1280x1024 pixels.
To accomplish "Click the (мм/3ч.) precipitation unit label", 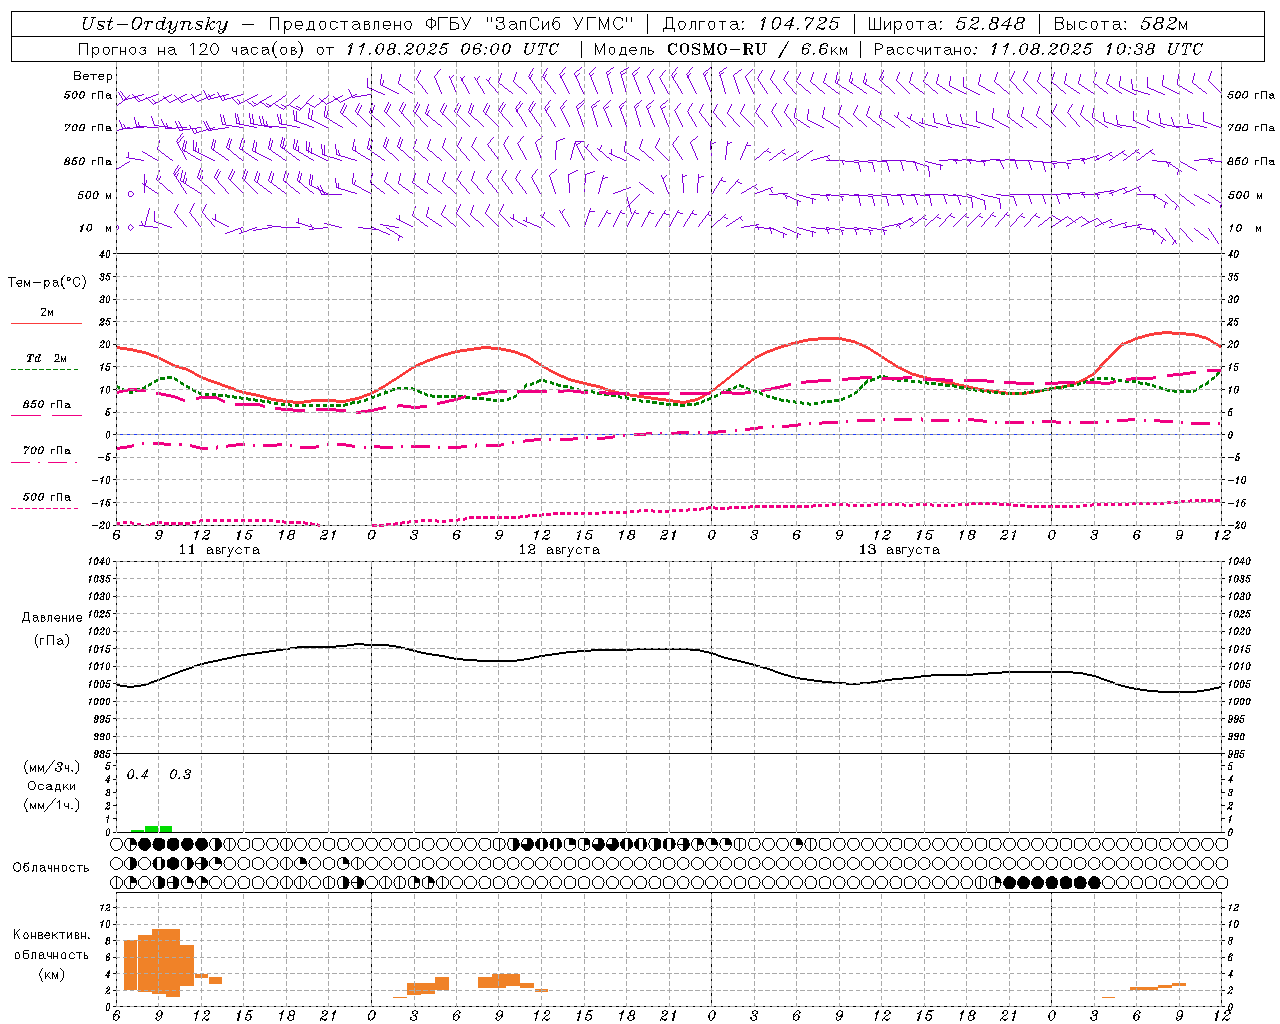I will pos(52,767).
